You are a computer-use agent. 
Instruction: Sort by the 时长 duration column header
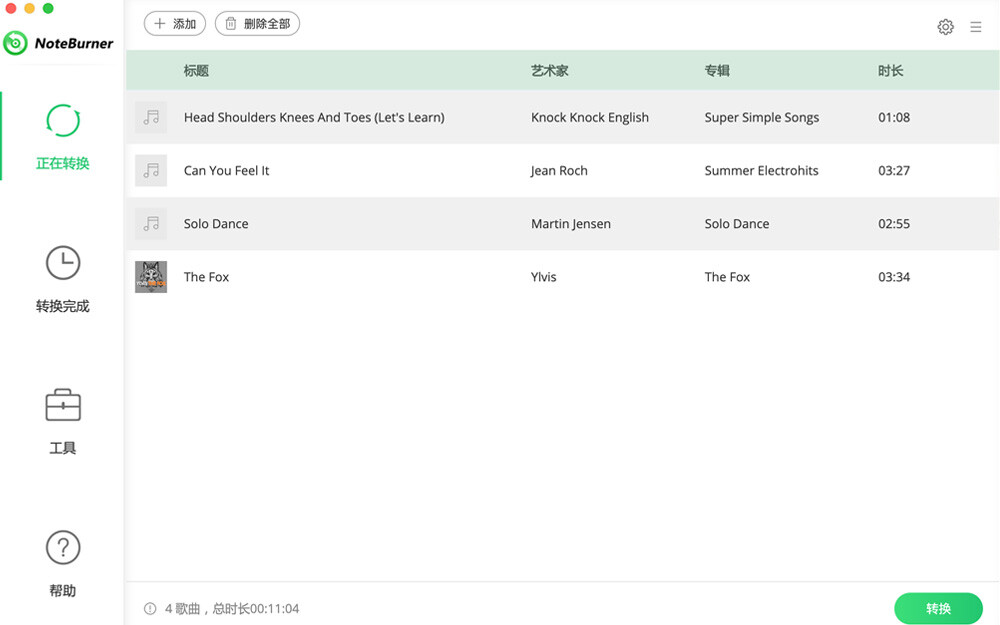891,71
